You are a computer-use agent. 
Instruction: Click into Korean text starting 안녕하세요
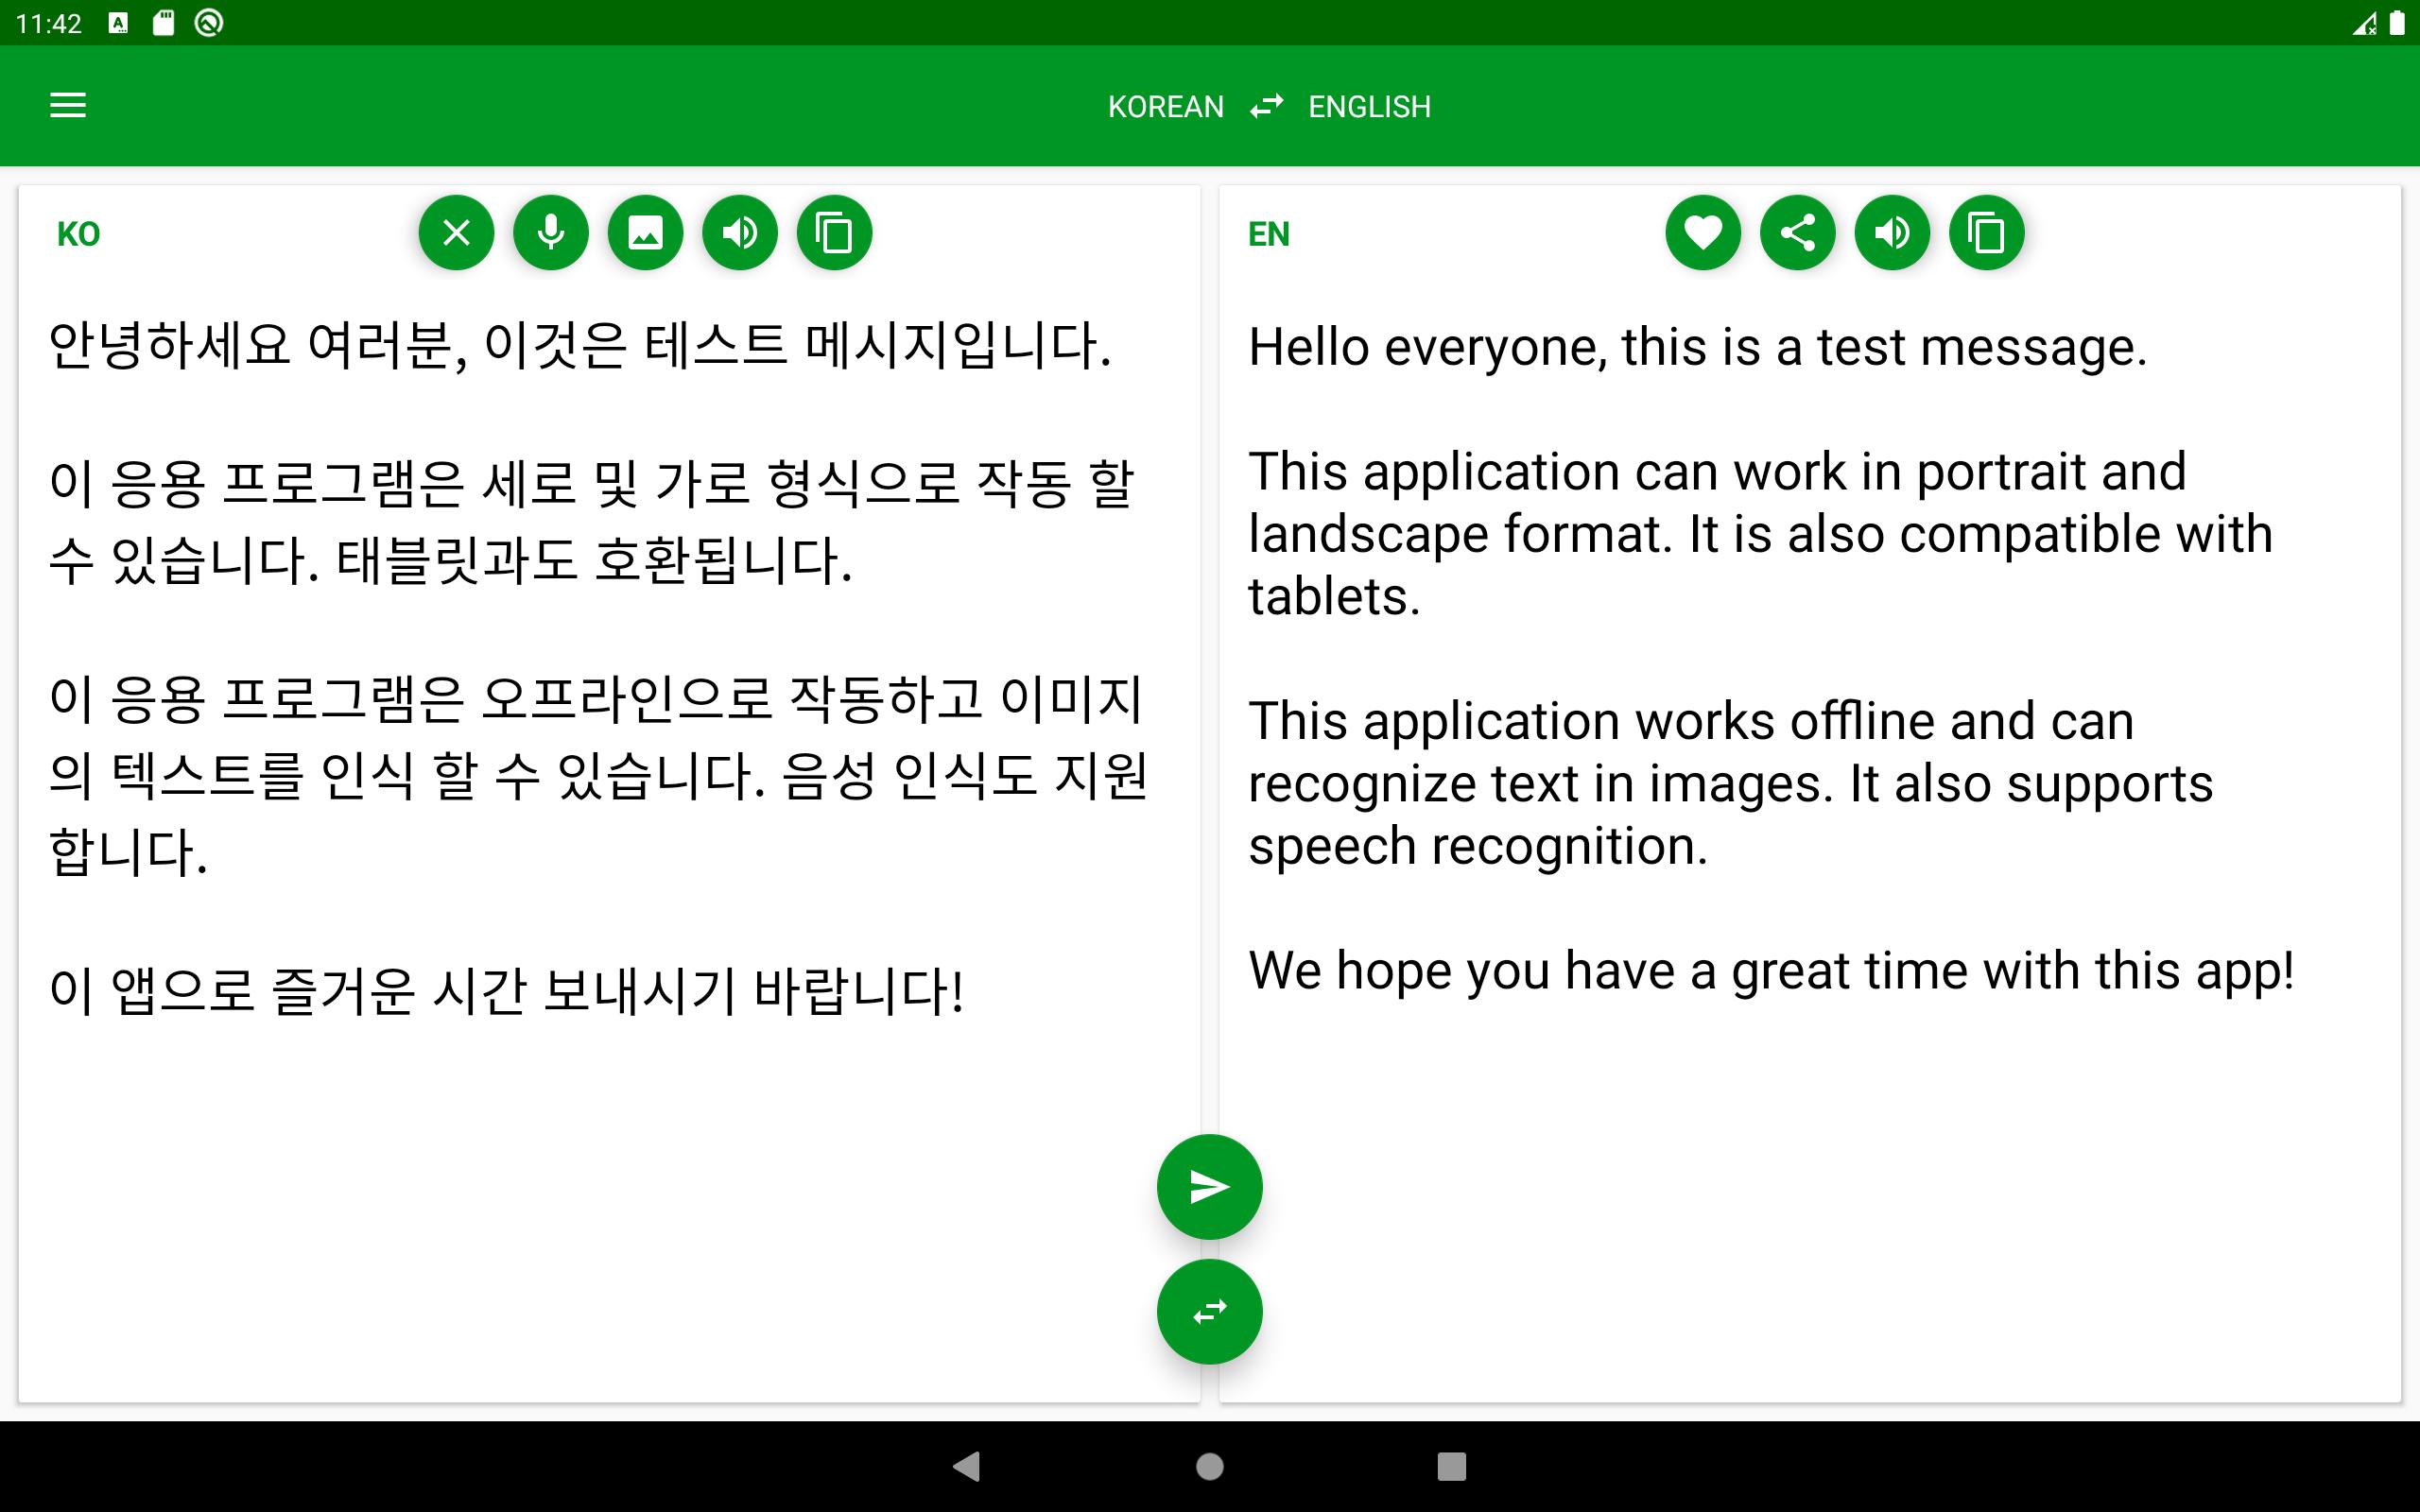coord(580,346)
